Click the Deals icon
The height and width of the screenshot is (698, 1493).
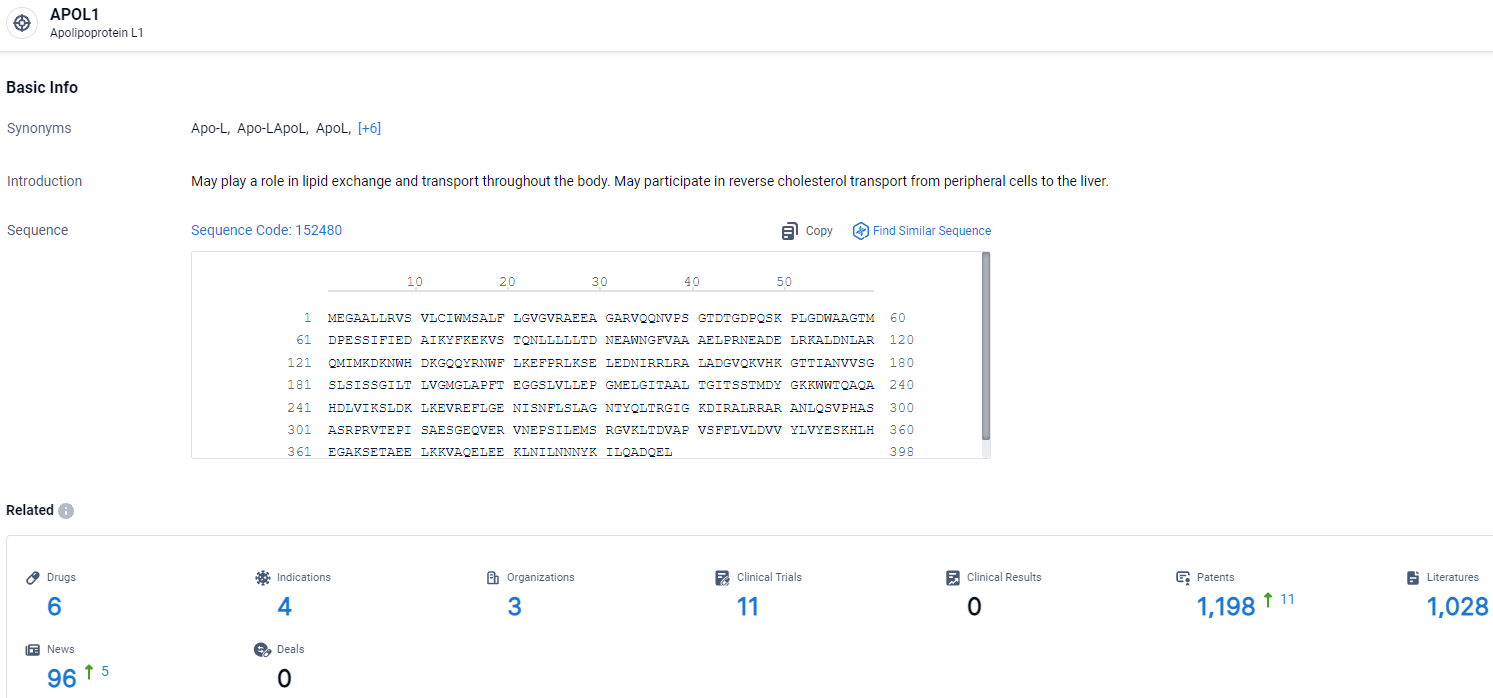[263, 650]
